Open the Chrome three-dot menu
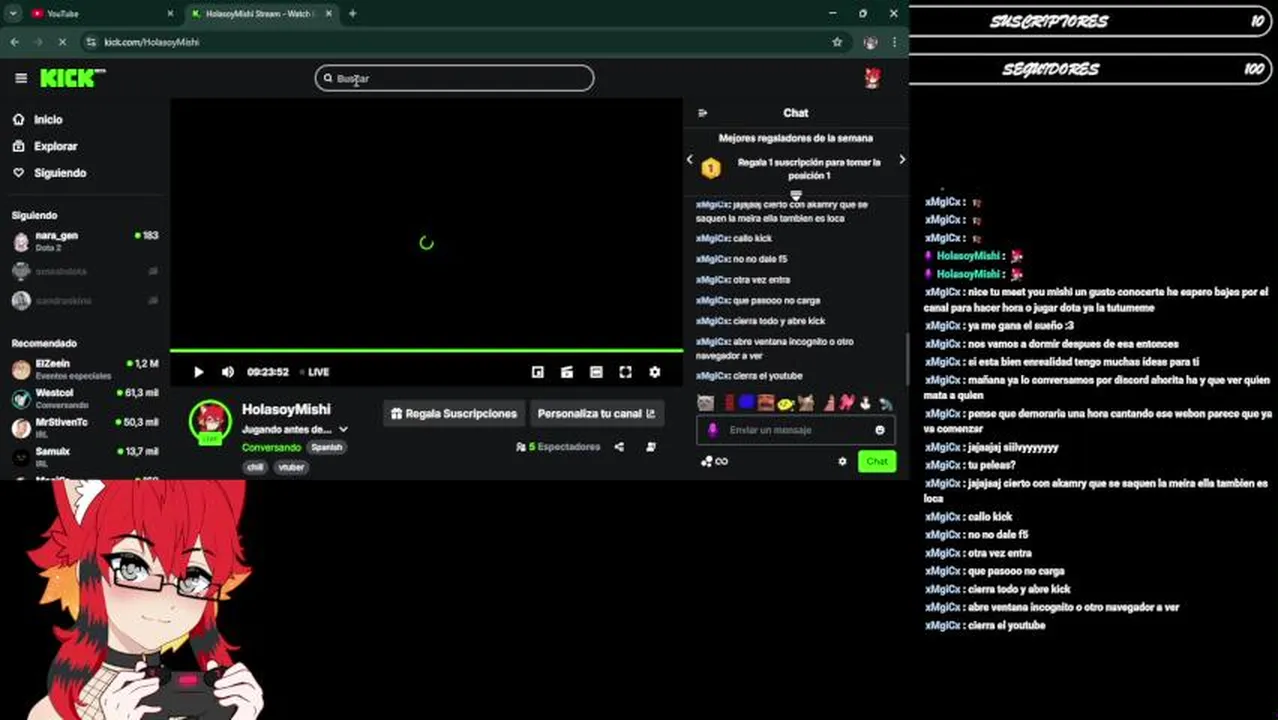This screenshot has width=1278, height=720. [x=894, y=42]
